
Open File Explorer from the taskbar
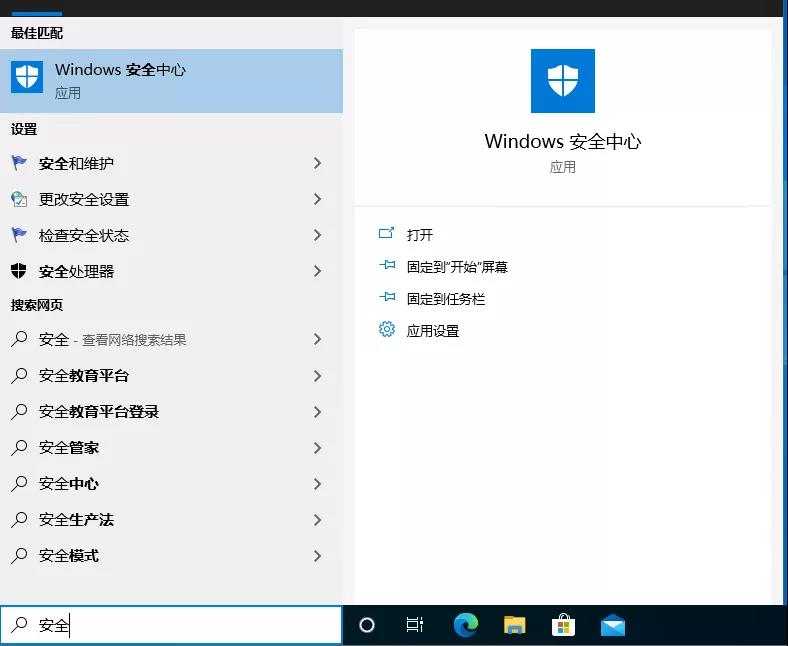point(514,625)
